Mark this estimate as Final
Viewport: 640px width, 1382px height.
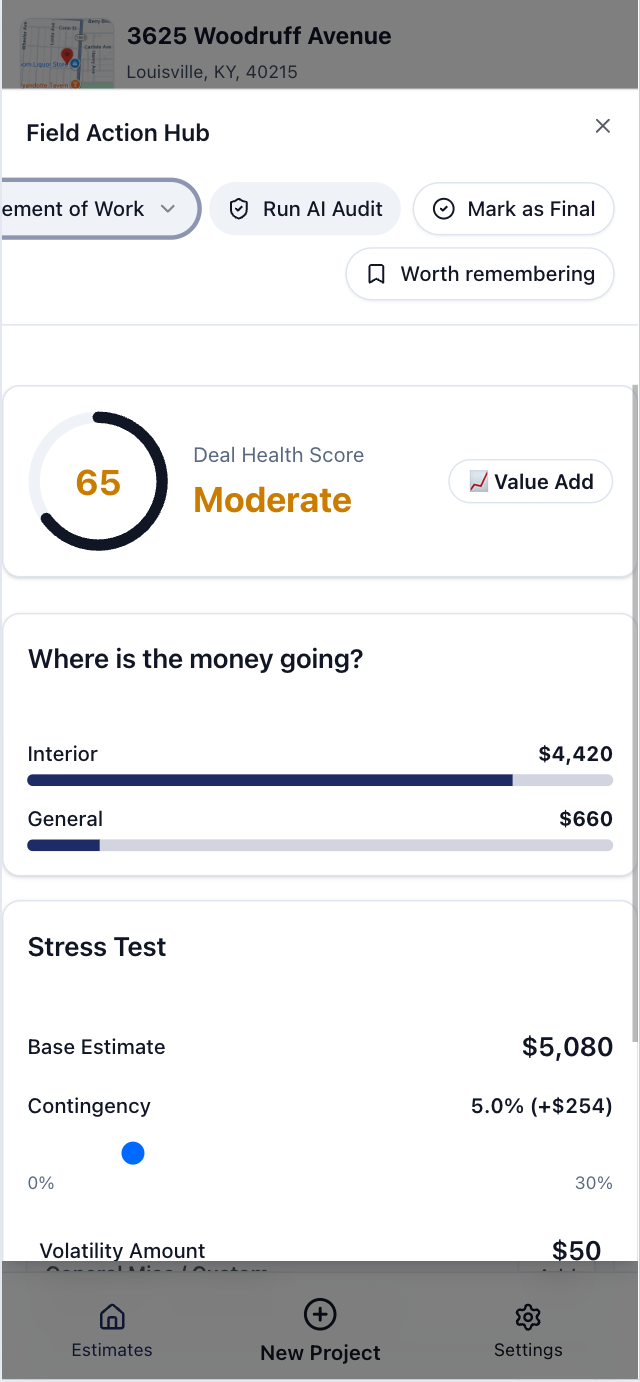[x=513, y=209]
